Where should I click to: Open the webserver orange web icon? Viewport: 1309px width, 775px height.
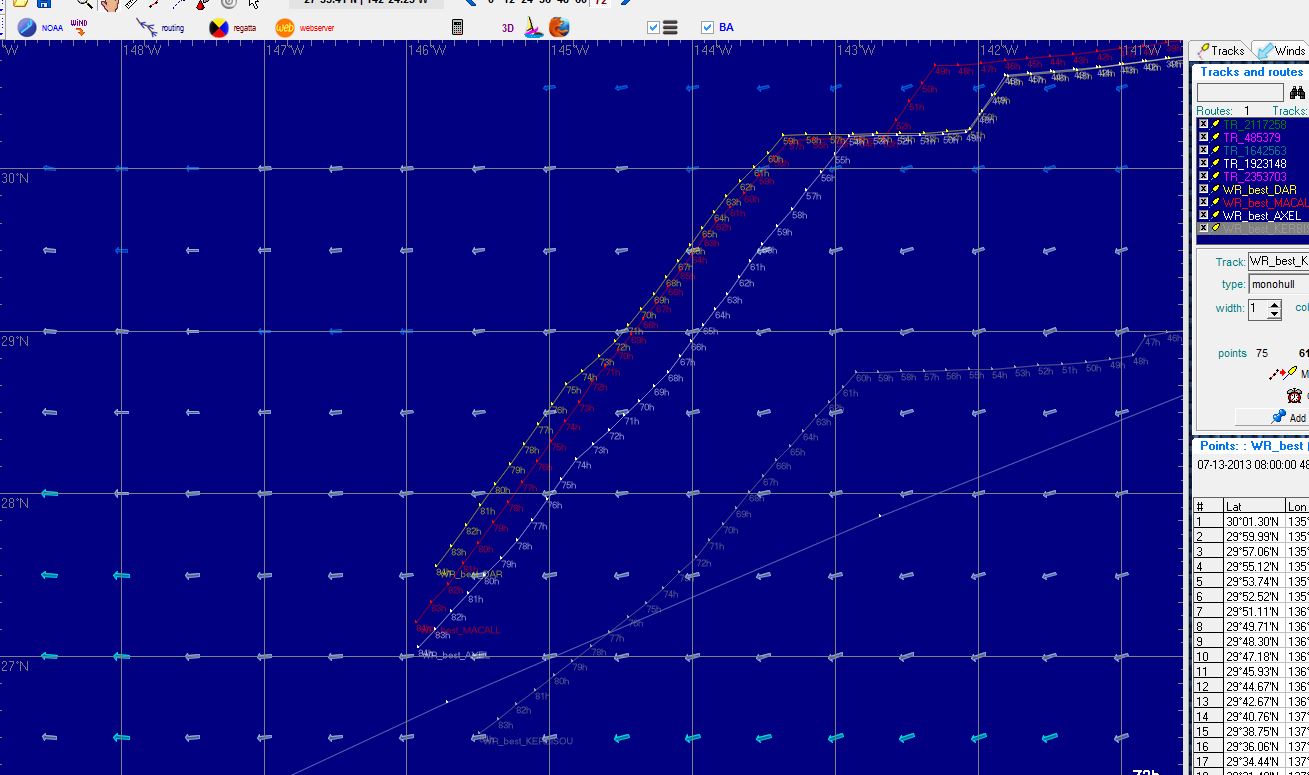click(285, 28)
